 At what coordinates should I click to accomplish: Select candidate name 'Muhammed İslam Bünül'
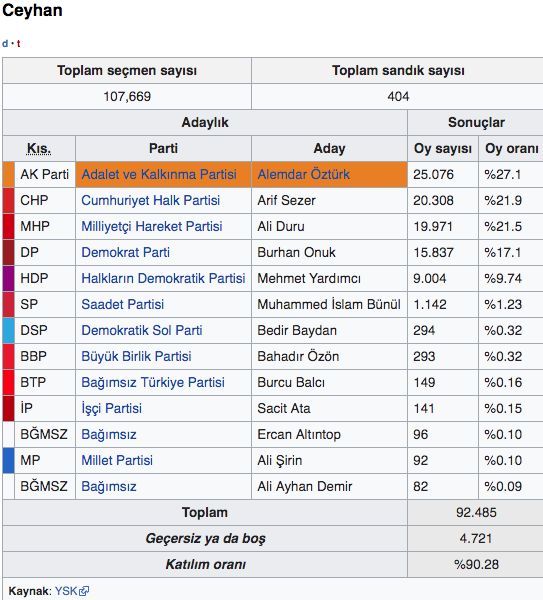pos(329,305)
